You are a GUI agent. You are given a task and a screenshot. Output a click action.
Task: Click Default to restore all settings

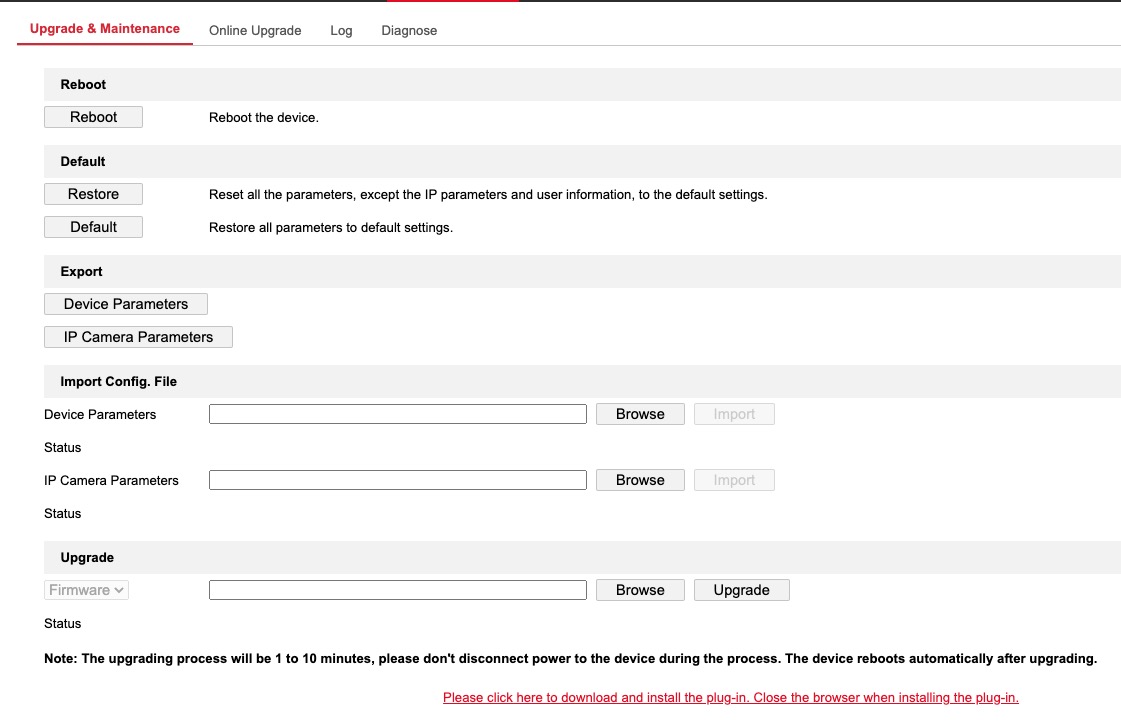93,227
